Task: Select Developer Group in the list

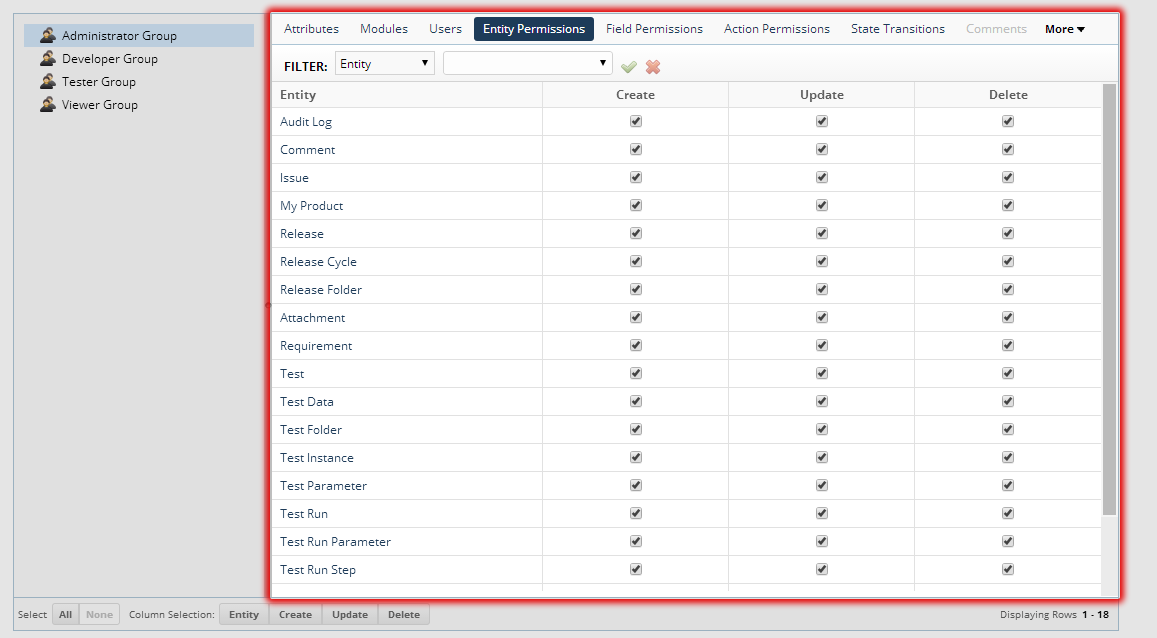Action: [139, 58]
